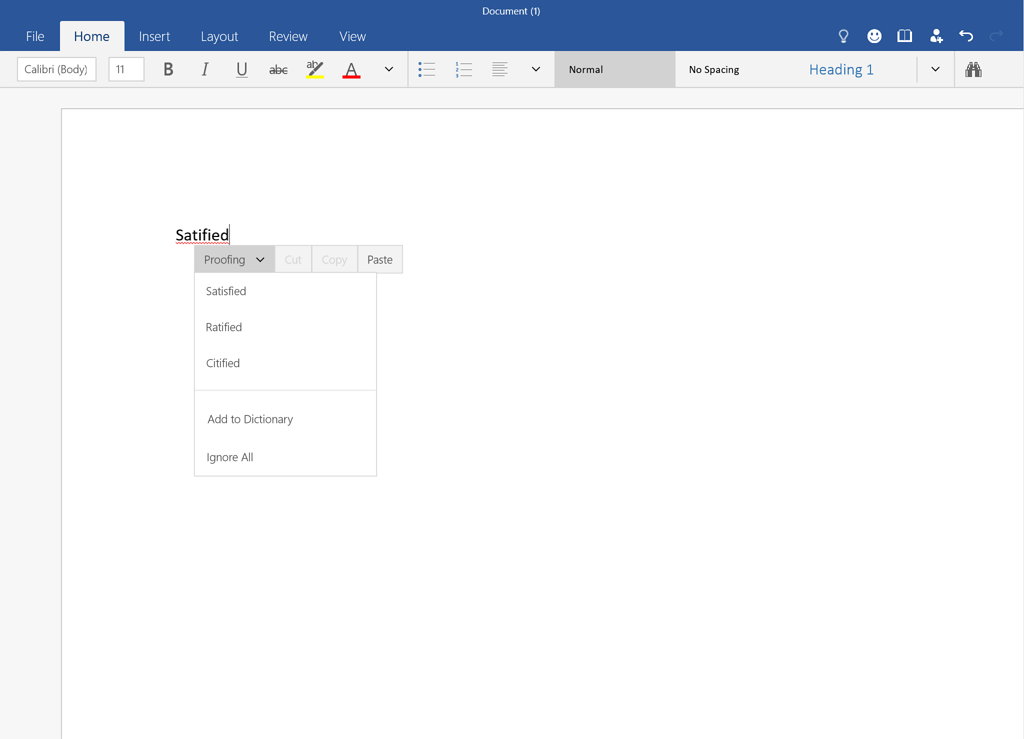Viewport: 1024px width, 739px height.
Task: Open the Proofing dropdown in context menu
Action: pyautogui.click(x=233, y=259)
